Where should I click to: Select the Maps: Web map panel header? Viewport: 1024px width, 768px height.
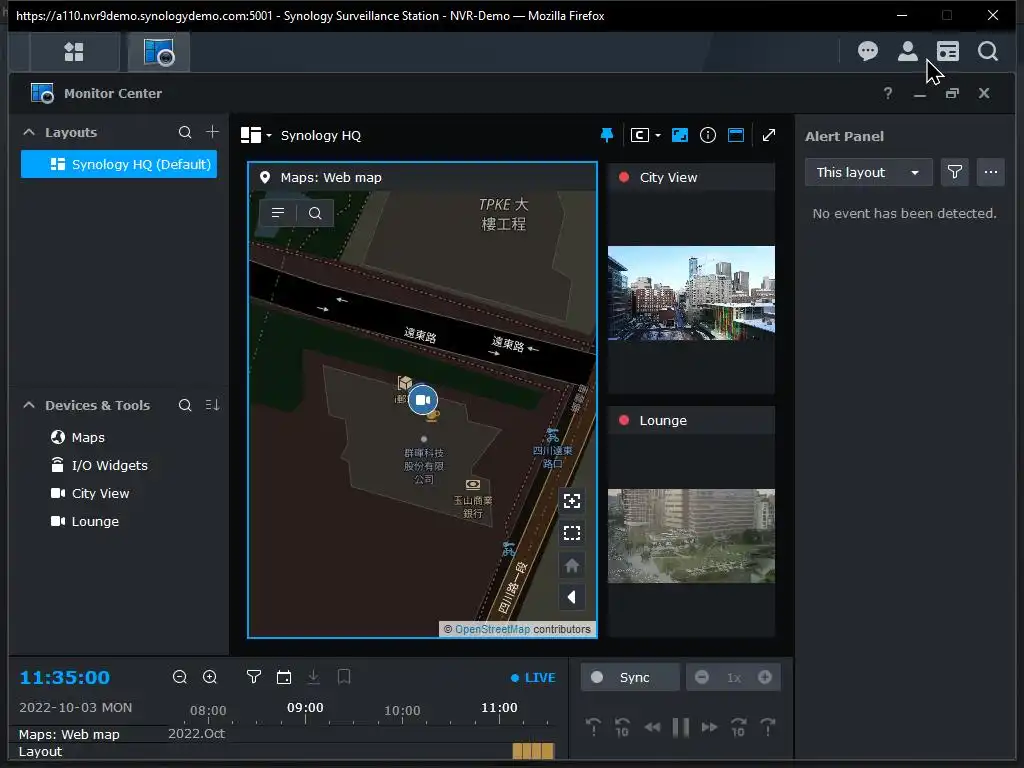[423, 177]
